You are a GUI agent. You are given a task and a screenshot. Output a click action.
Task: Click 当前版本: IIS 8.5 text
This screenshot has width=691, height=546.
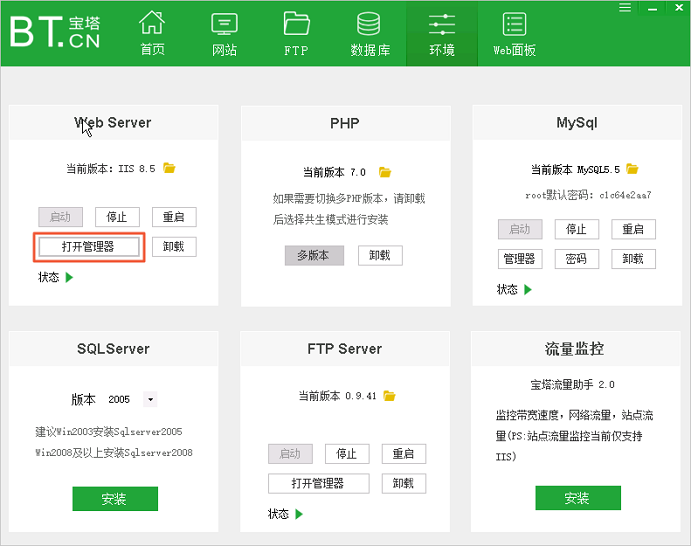tap(111, 168)
